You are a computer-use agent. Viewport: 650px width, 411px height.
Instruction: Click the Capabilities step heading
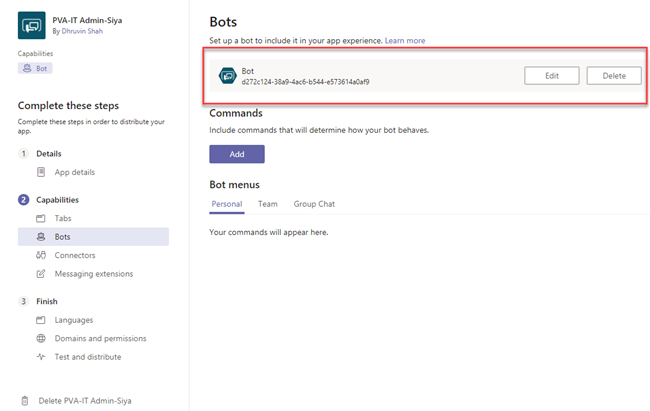57,200
